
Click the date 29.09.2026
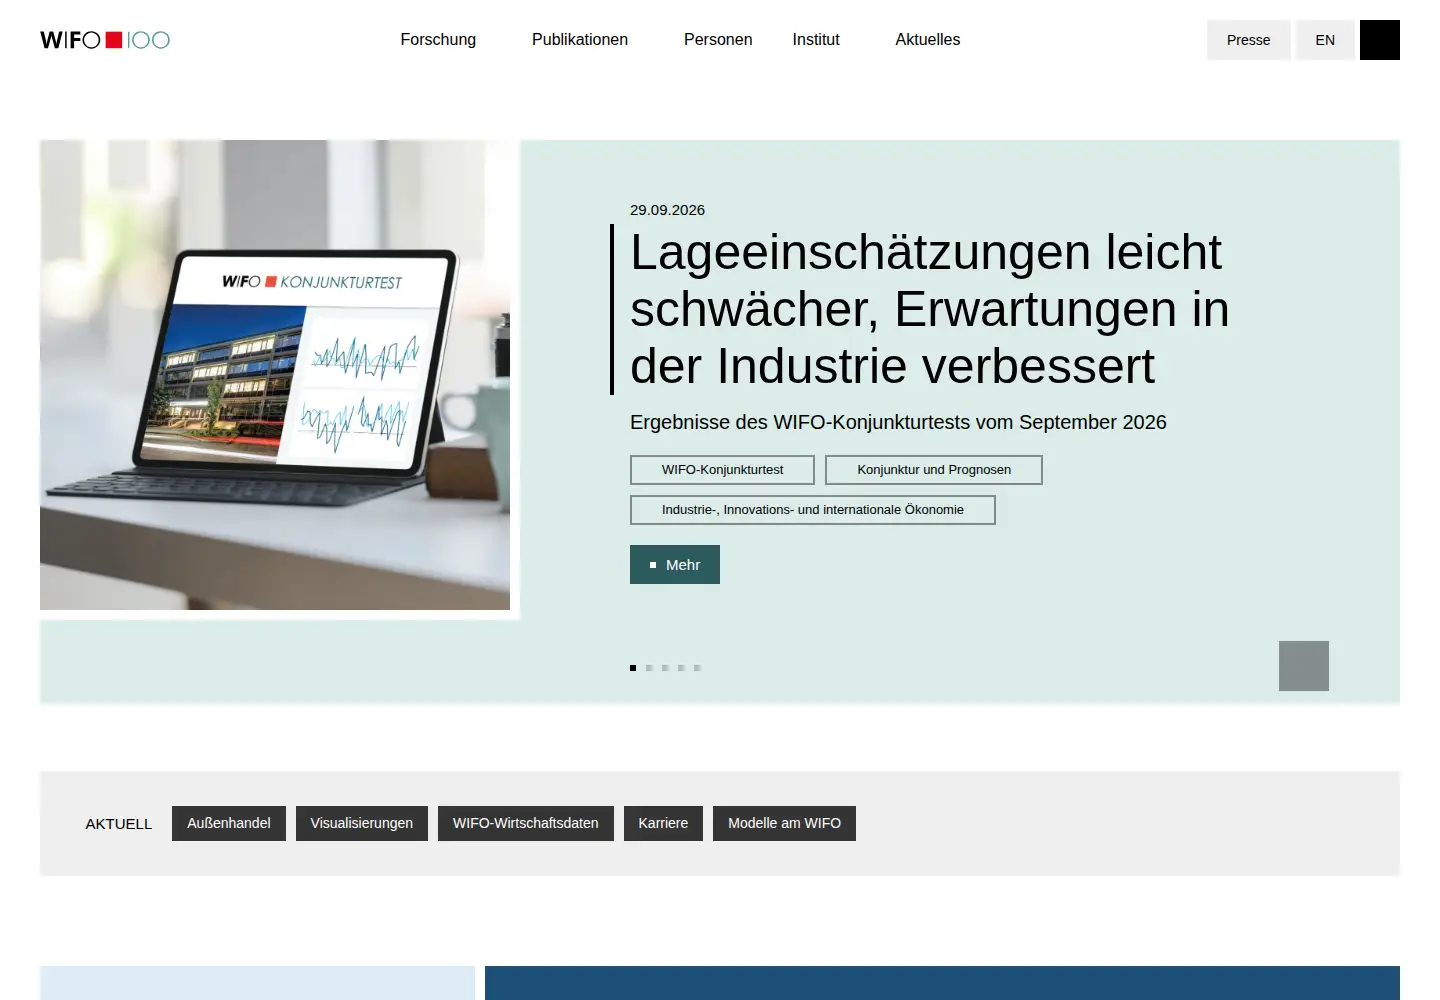click(x=667, y=210)
